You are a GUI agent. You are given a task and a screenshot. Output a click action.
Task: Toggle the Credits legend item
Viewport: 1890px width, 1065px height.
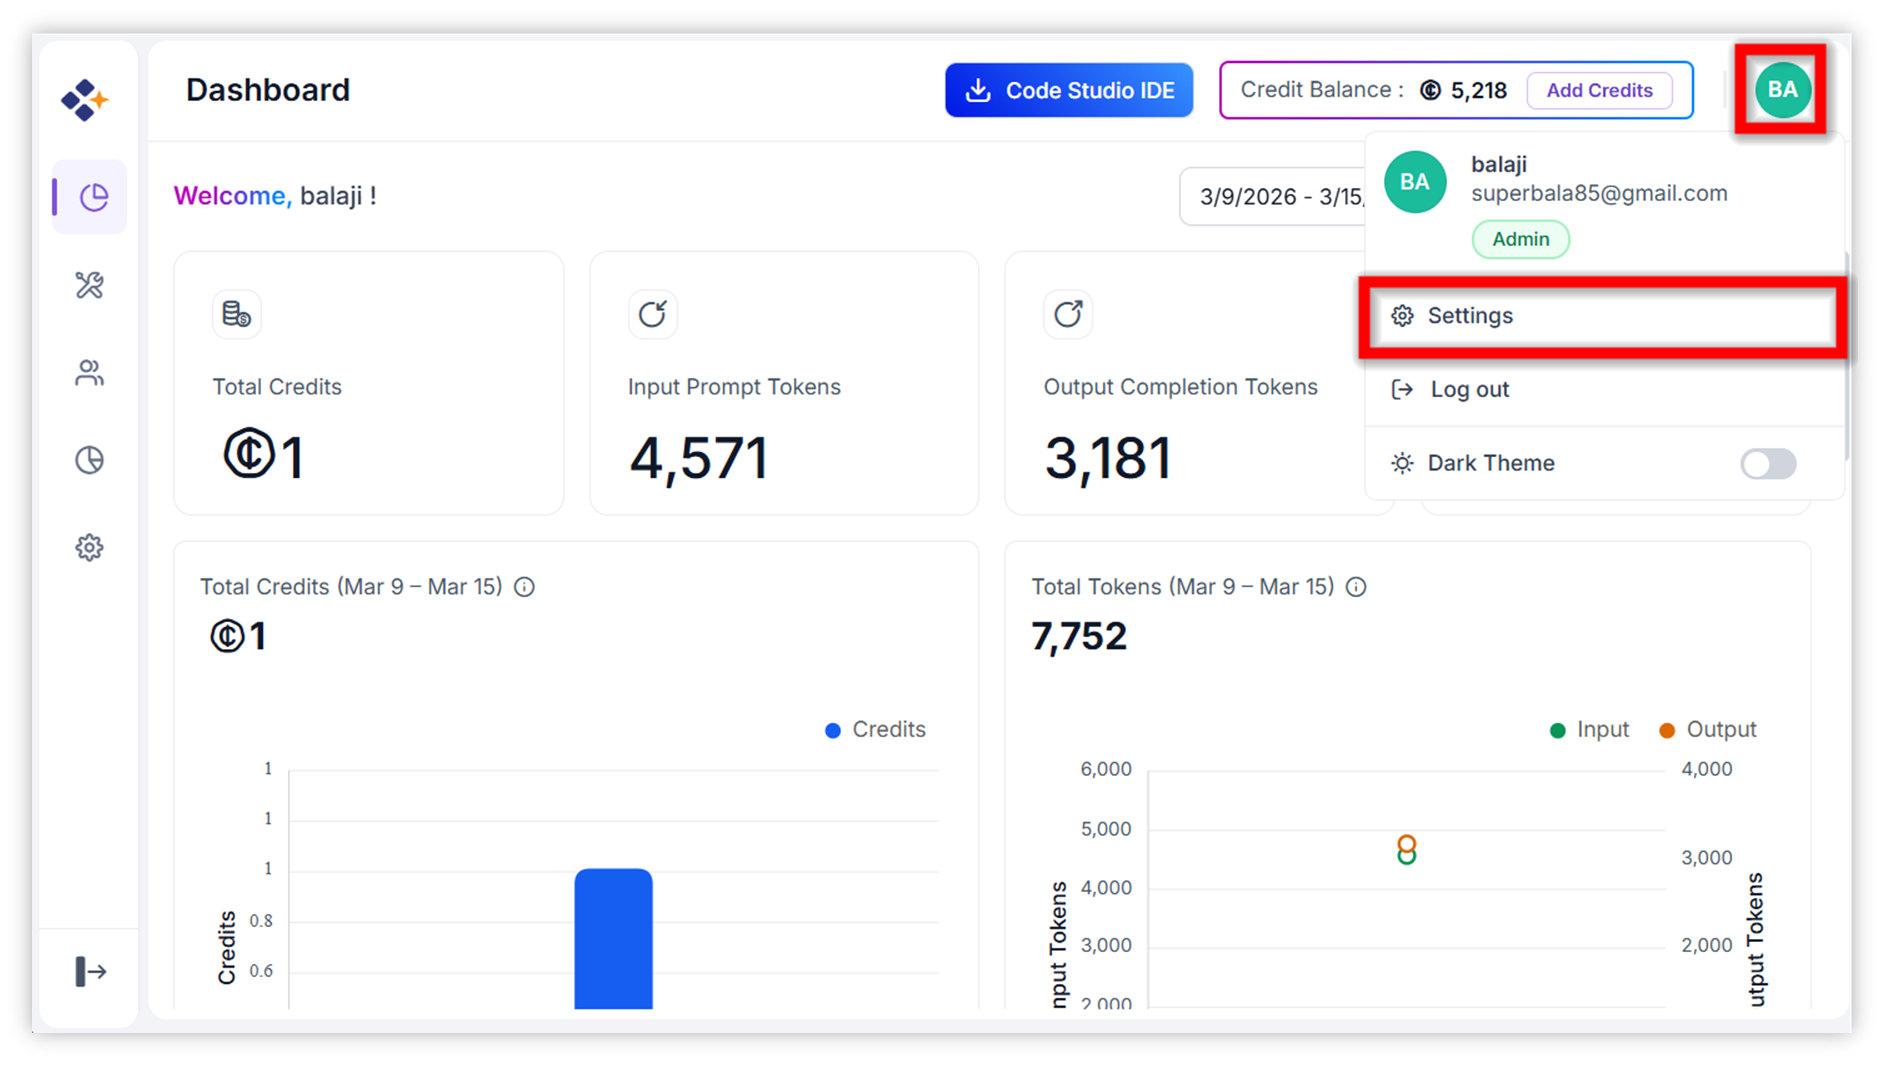(x=875, y=730)
